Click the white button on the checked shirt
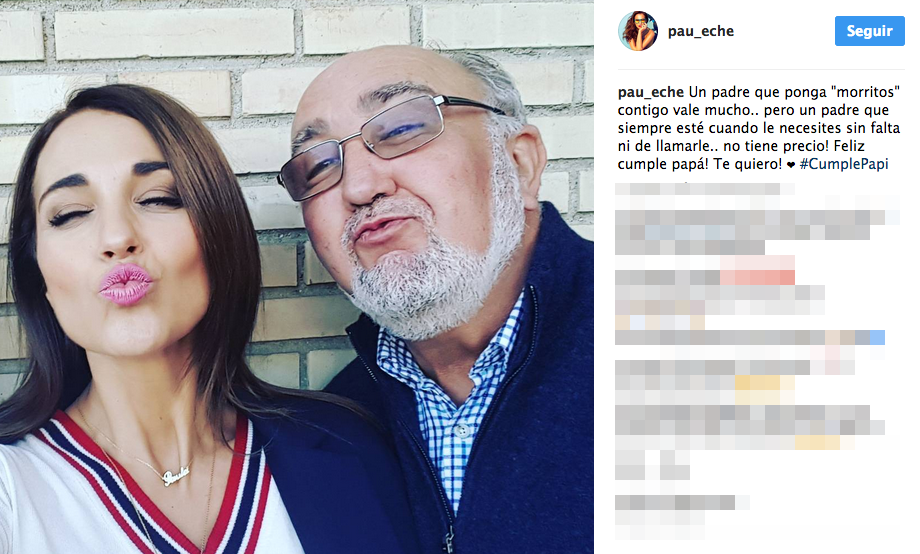 tap(463, 431)
